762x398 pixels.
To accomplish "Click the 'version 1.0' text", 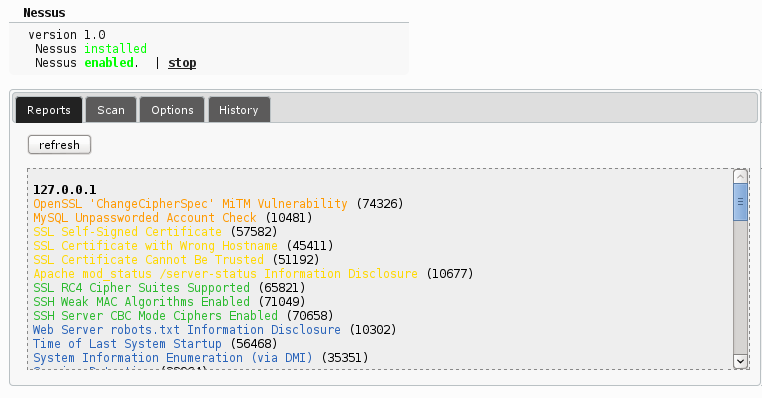I will (x=67, y=35).
